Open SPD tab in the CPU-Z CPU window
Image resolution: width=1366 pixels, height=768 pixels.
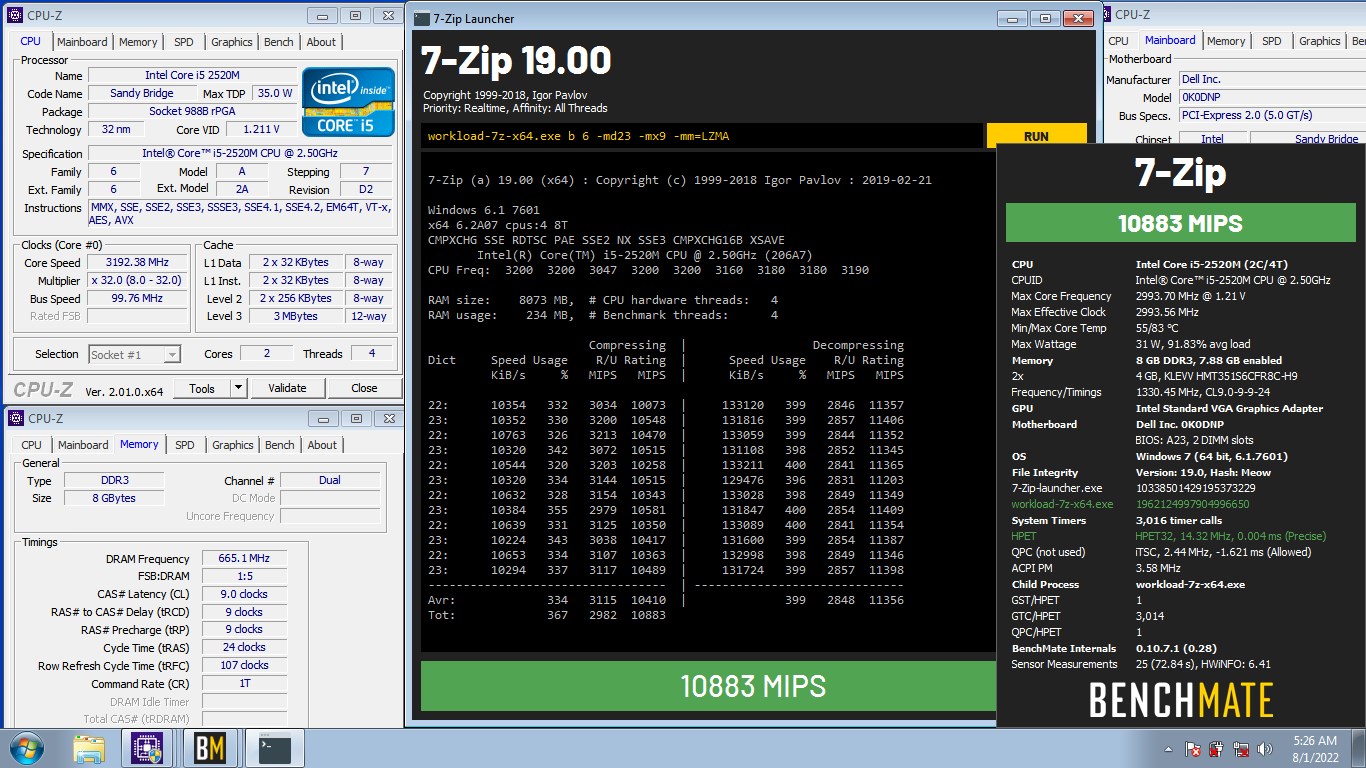click(x=184, y=42)
